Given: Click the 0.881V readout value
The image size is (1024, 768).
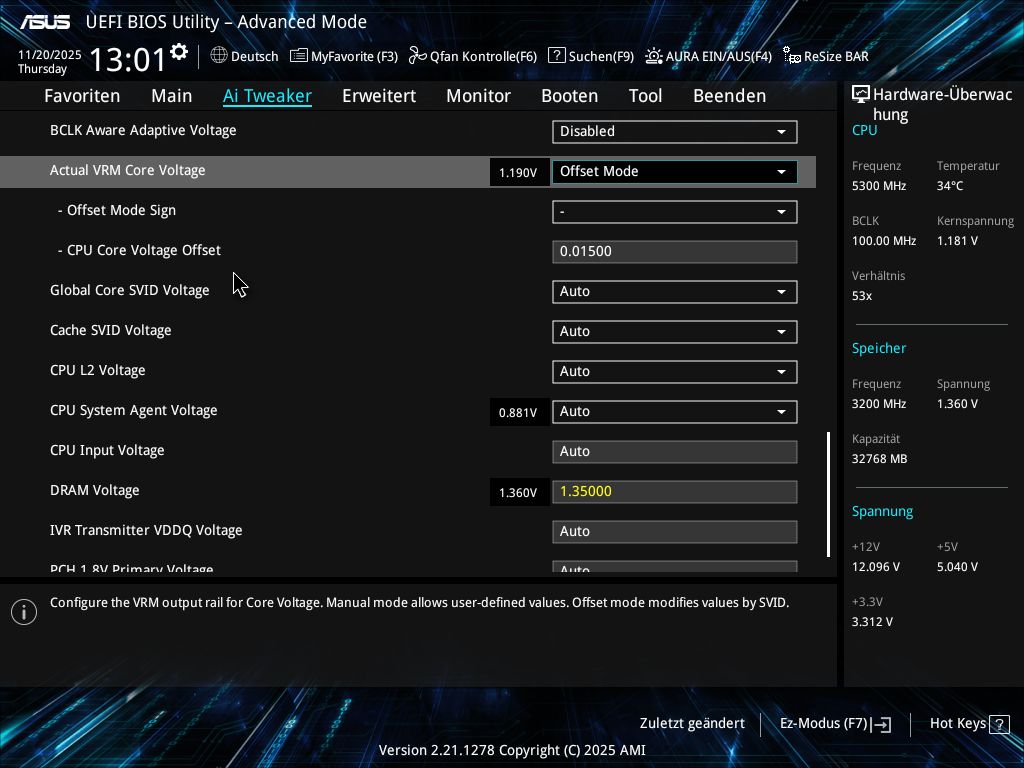Looking at the screenshot, I should click(518, 413).
